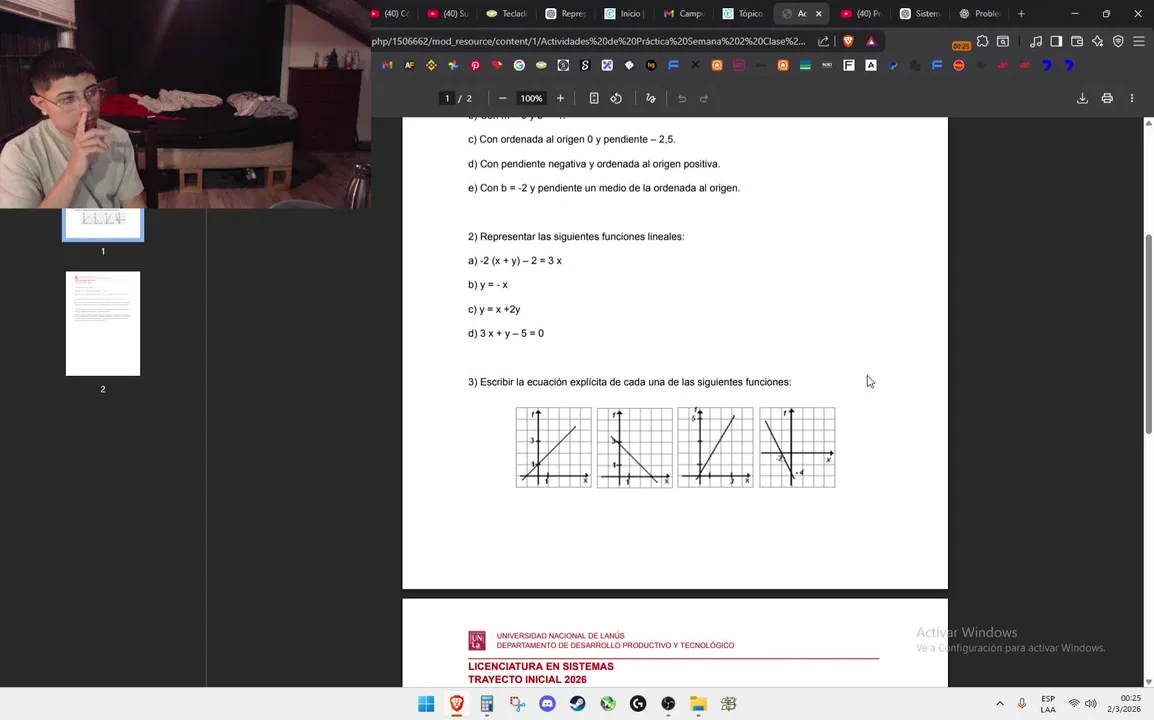Open Brave VPN shield icon

coord(1118,41)
